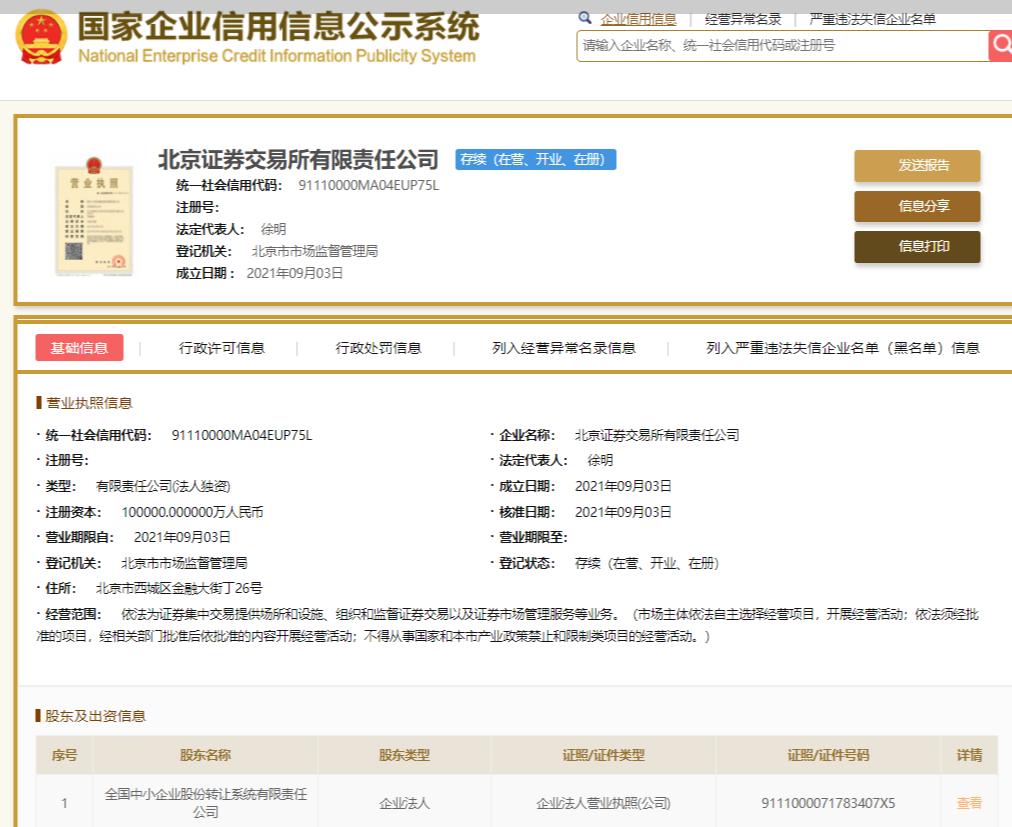Click the header credit code 91110000MA04EUP75L
1012x827 pixels.
click(x=369, y=185)
